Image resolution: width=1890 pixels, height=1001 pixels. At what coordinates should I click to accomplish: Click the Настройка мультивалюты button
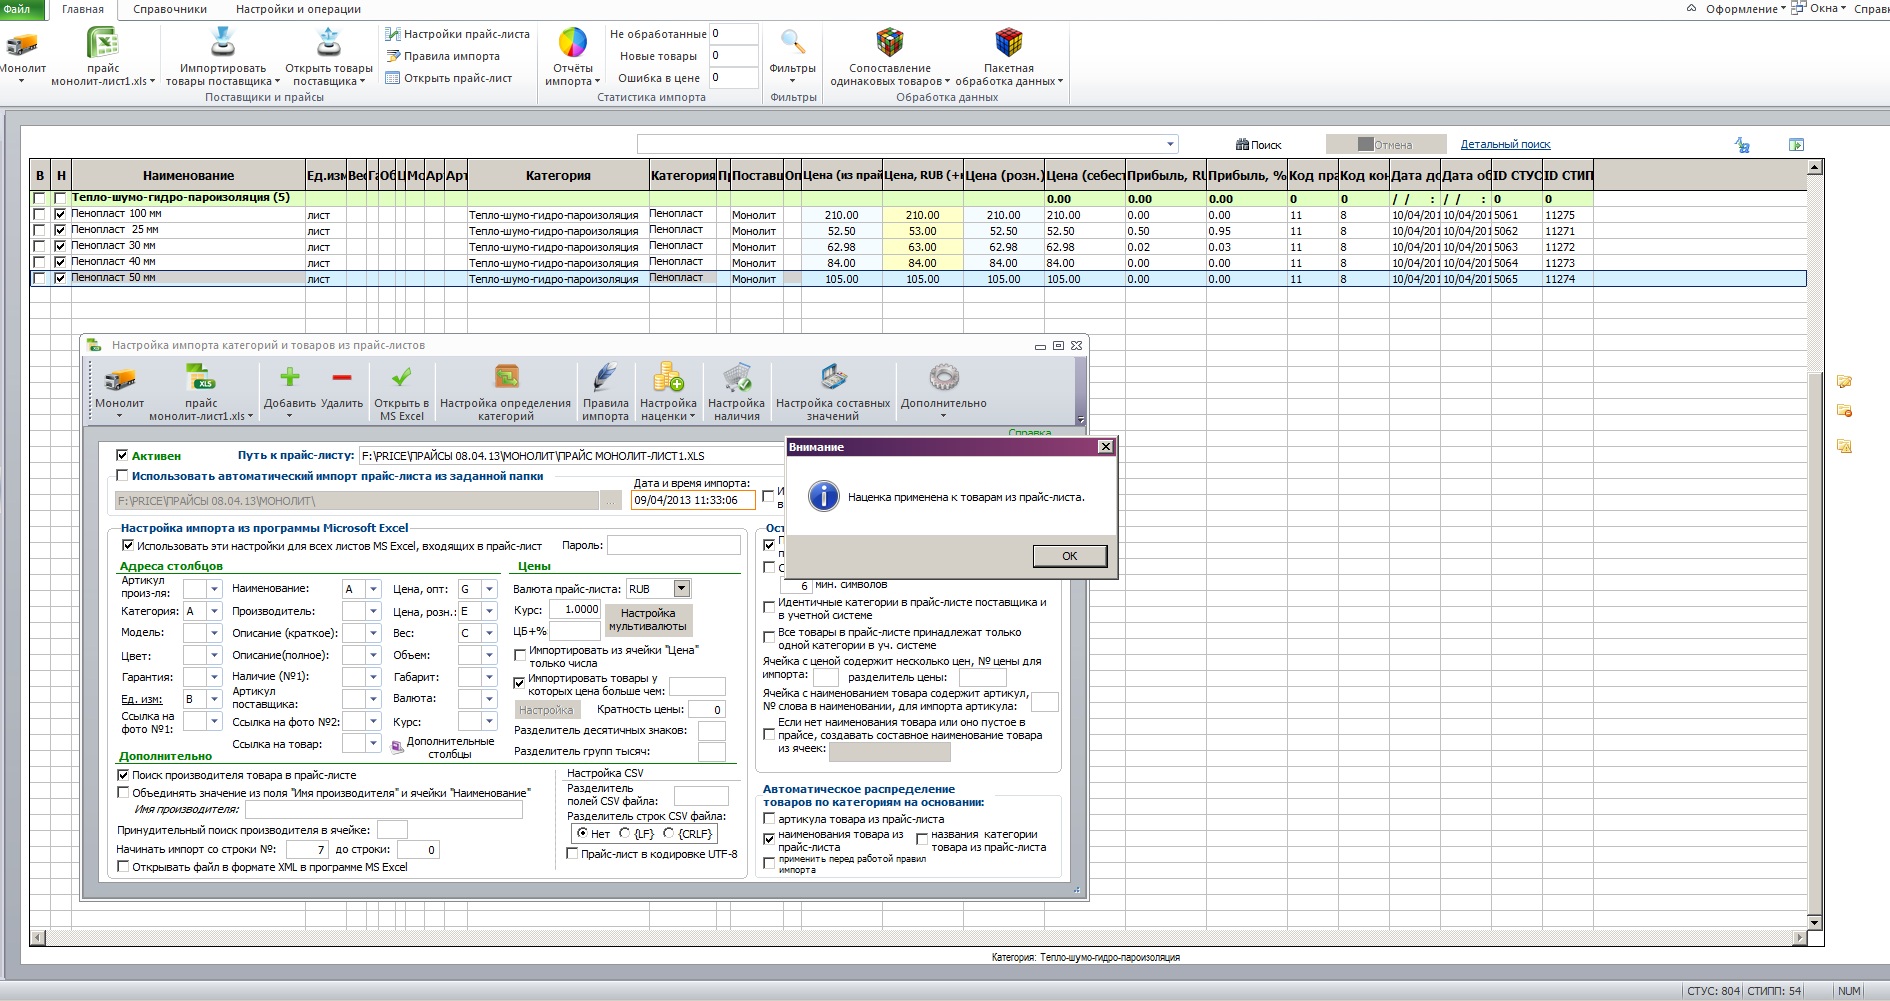coord(648,620)
